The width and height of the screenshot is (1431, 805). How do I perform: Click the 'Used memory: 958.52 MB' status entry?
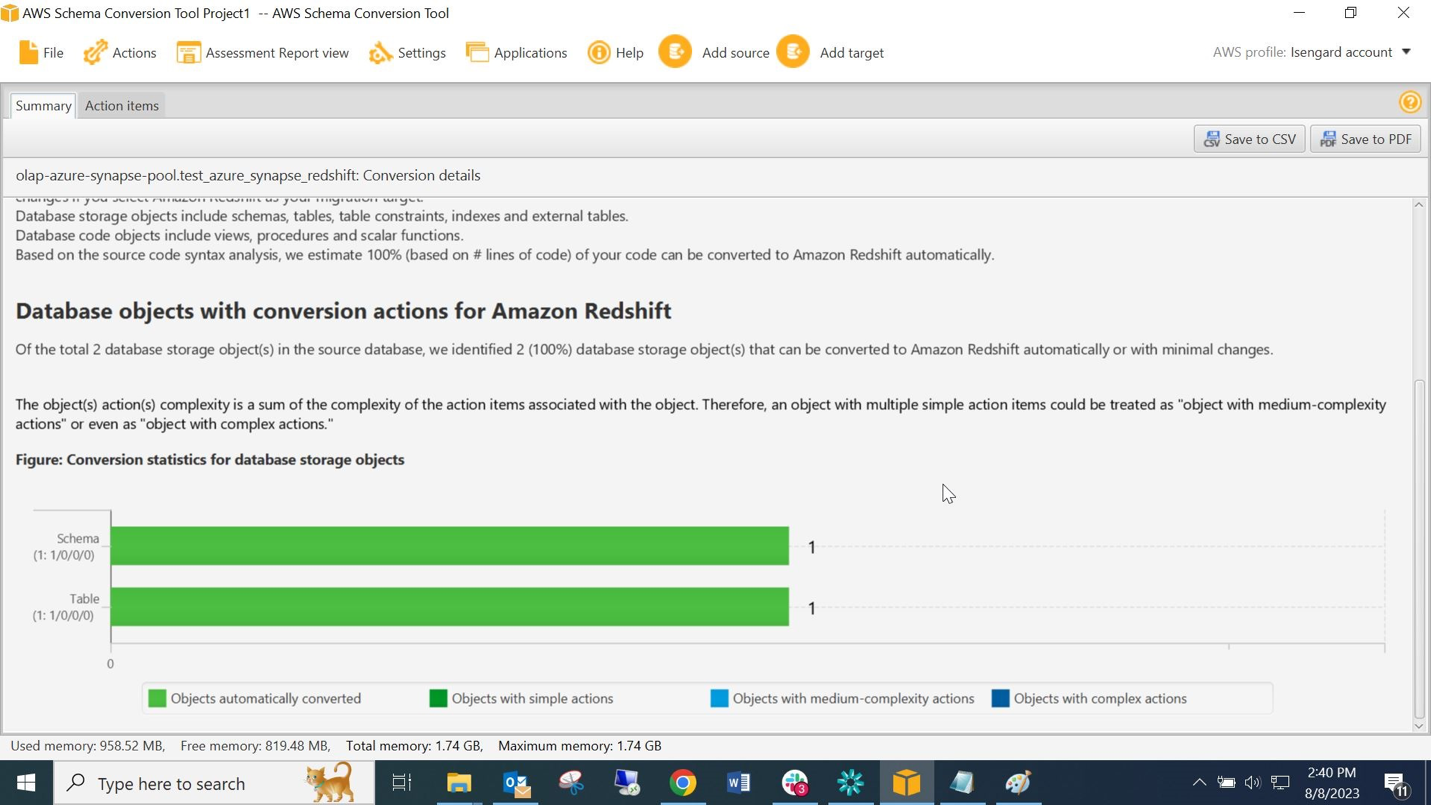88,746
